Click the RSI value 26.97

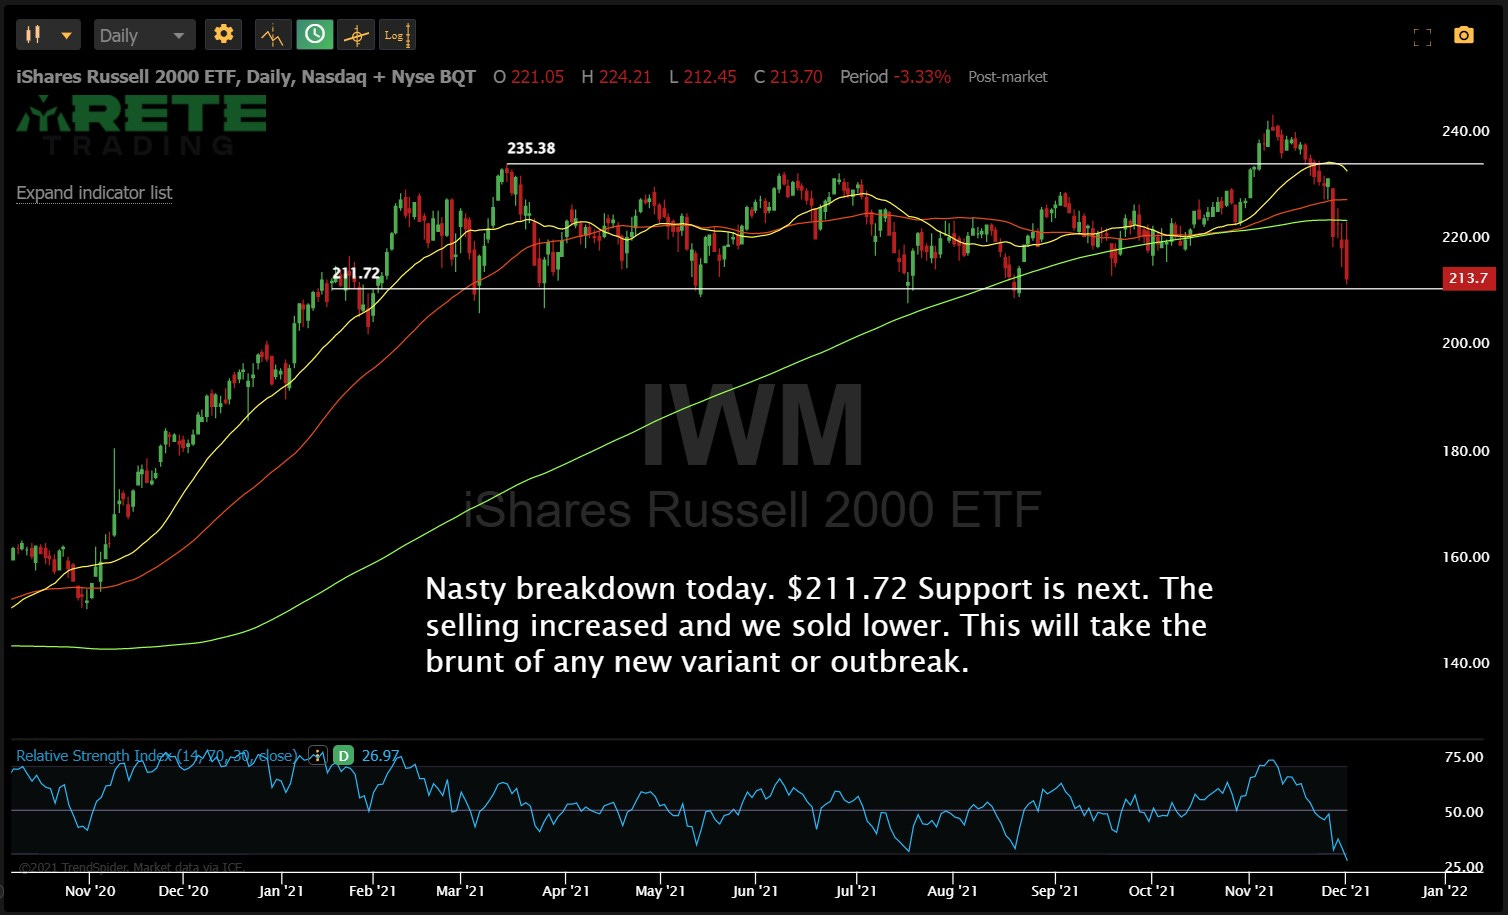(380, 755)
